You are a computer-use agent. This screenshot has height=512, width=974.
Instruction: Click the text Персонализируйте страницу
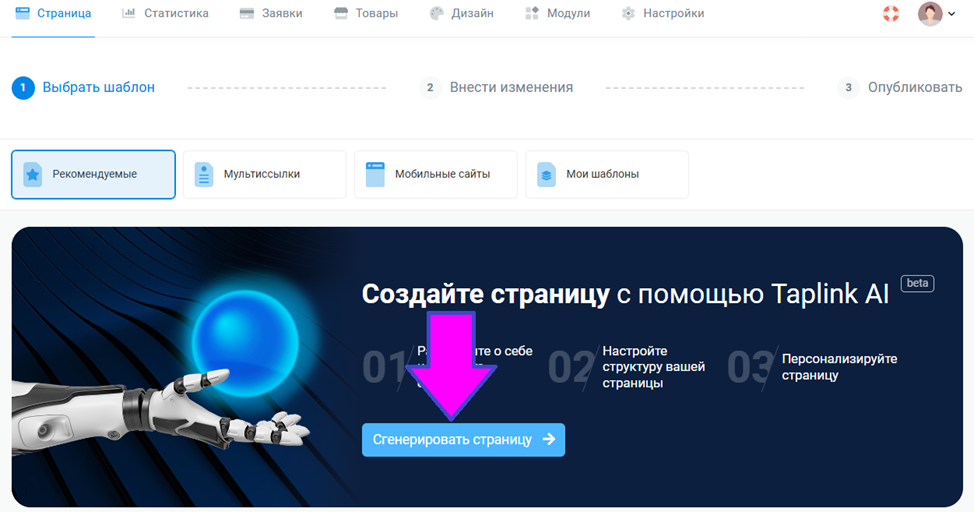839,367
